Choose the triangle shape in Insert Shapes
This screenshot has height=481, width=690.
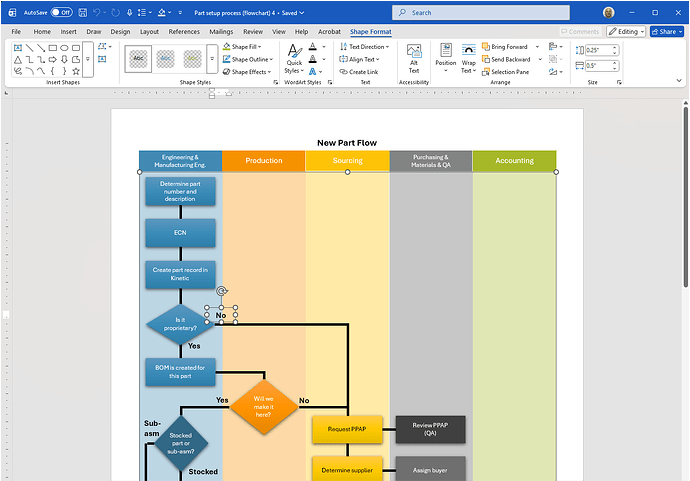[x=18, y=59]
